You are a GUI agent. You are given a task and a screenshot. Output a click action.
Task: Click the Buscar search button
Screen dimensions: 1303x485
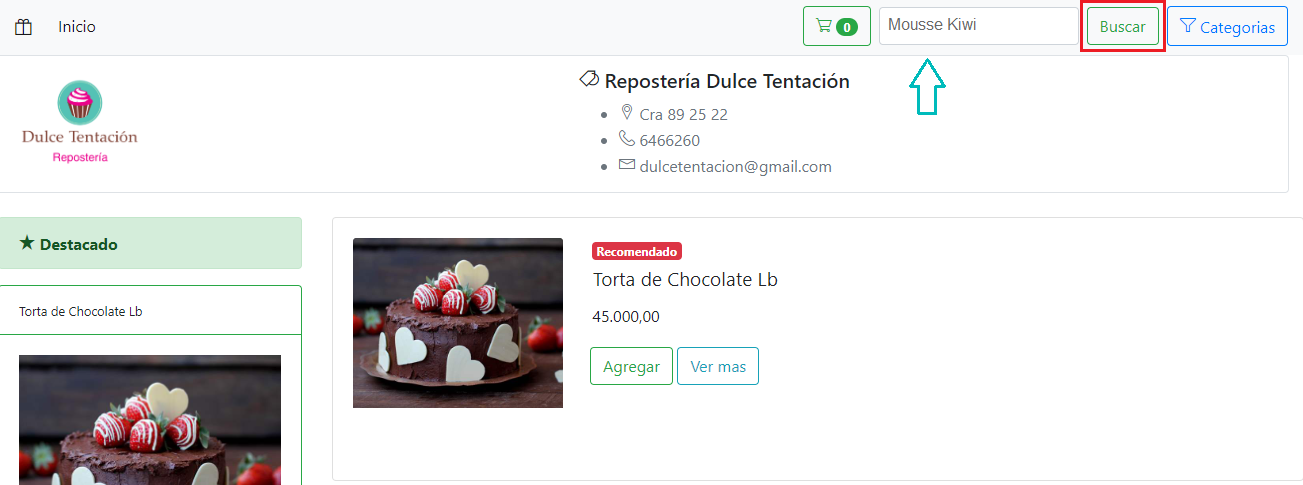(x=1123, y=27)
